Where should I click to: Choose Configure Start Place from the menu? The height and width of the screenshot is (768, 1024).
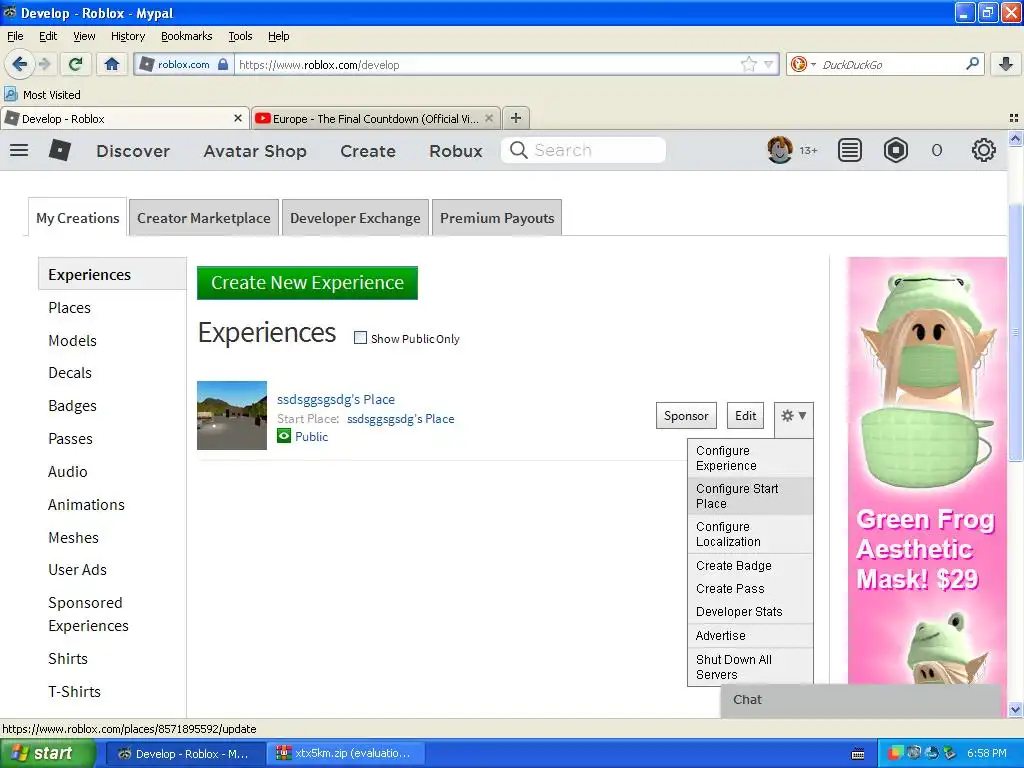click(x=750, y=496)
